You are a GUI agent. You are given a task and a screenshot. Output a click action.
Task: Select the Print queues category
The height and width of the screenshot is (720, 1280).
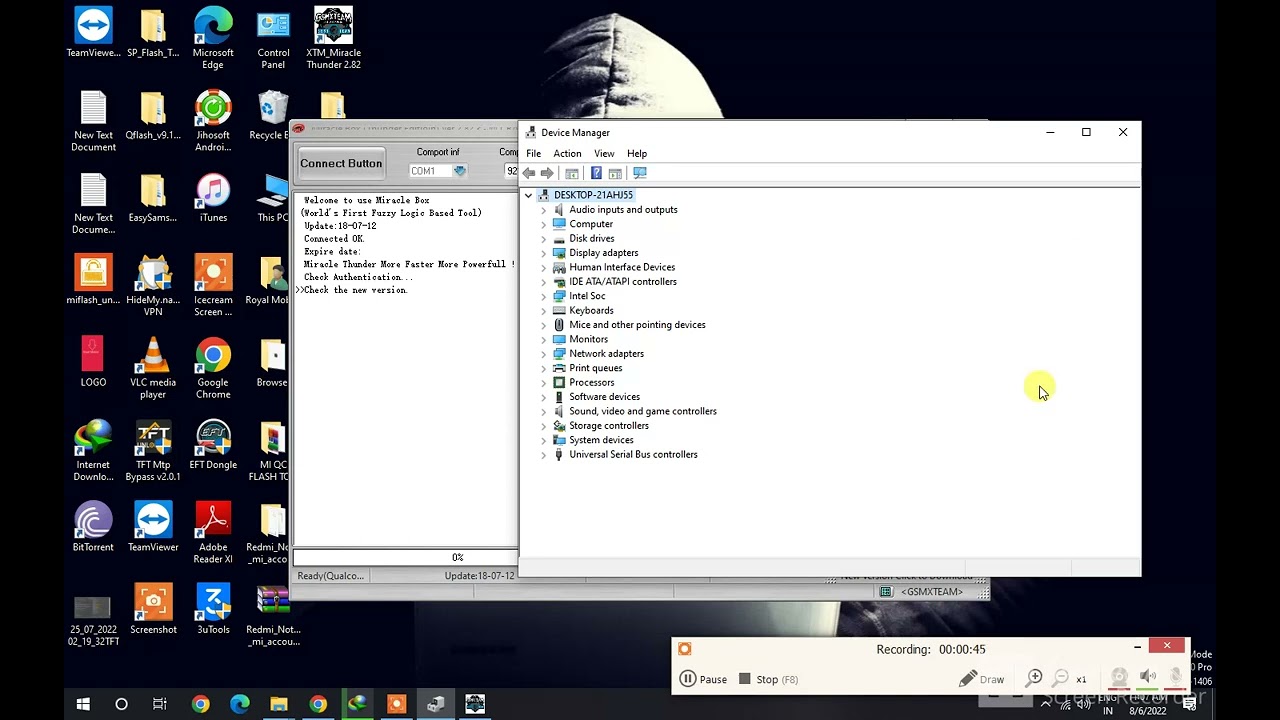595,368
